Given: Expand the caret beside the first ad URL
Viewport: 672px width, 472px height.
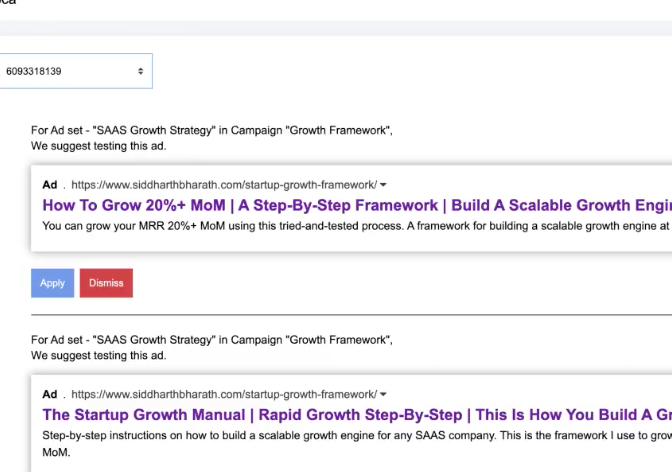Looking at the screenshot, I should [x=384, y=185].
